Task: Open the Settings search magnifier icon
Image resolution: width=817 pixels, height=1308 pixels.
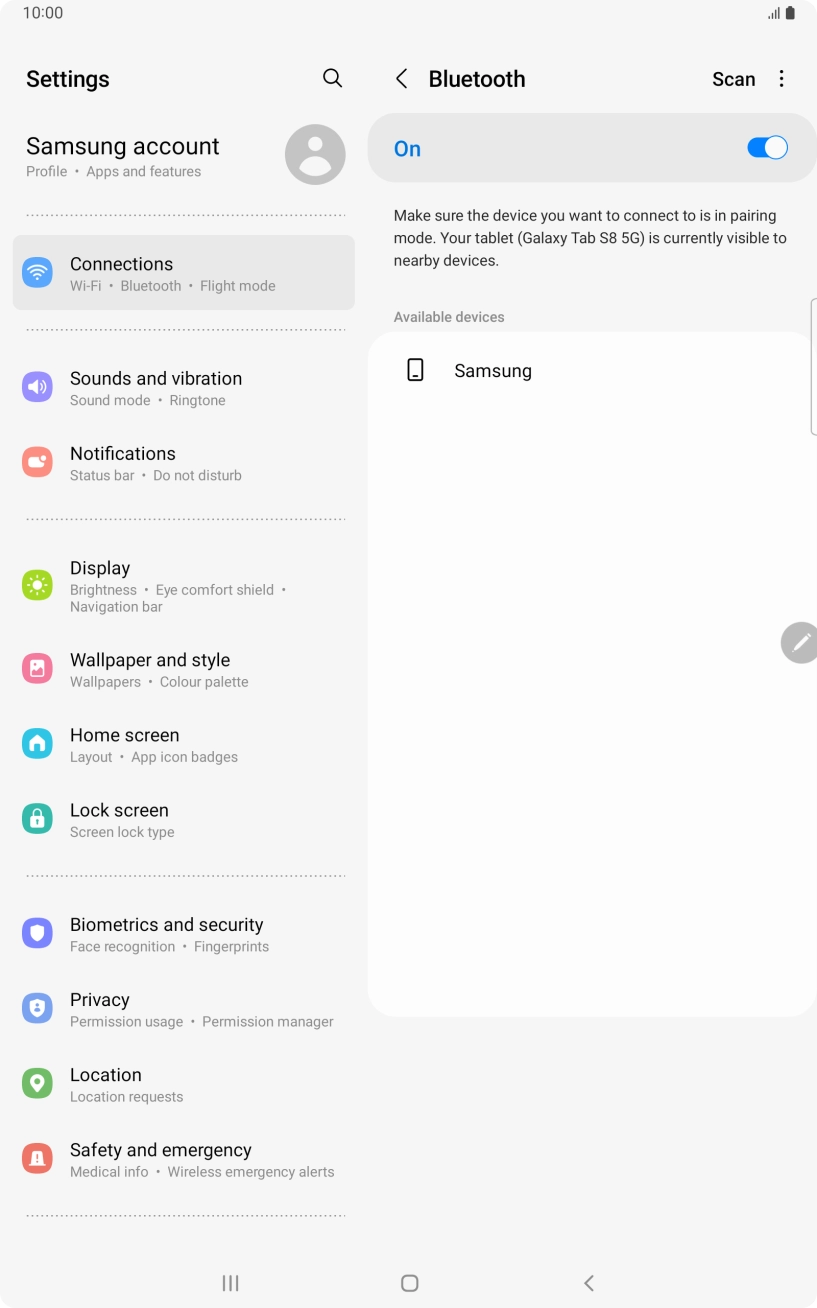Action: point(333,78)
